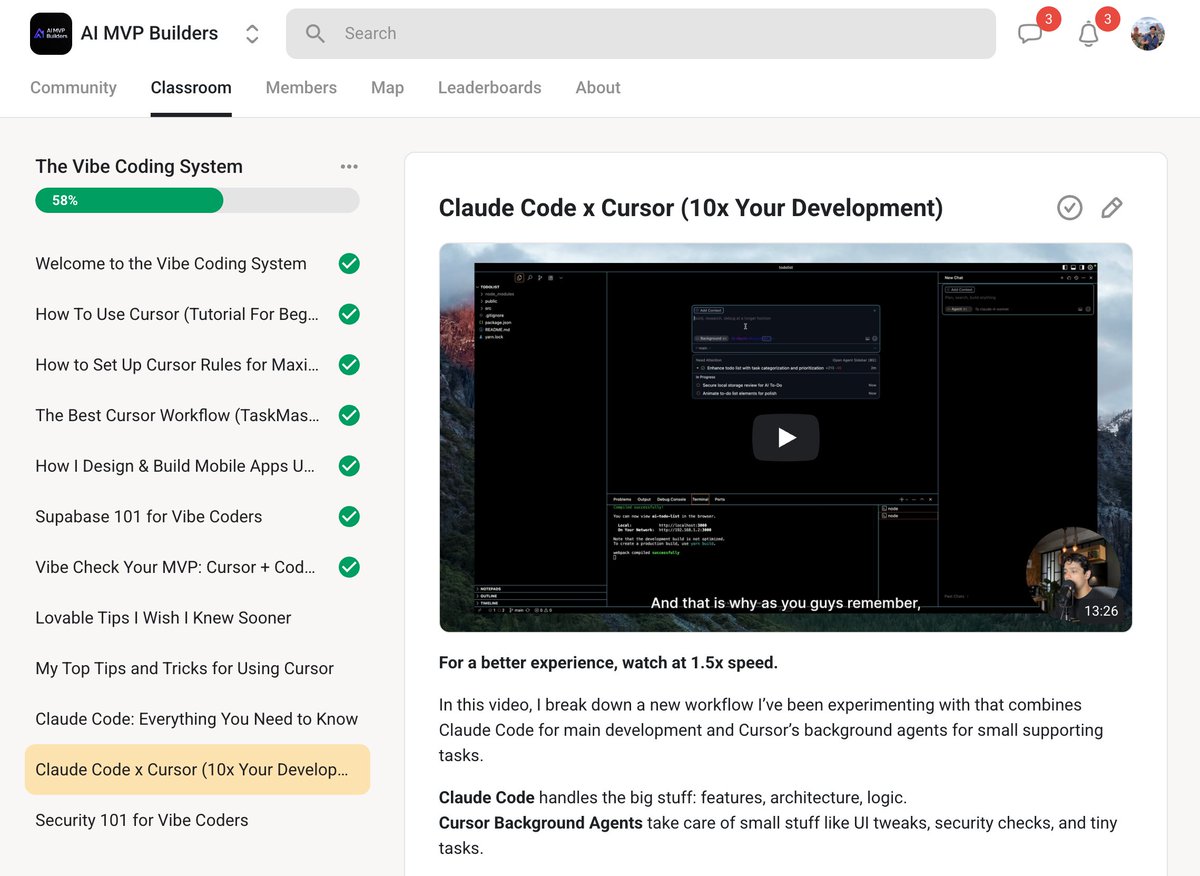Open the Leaderboards tab

pos(490,88)
